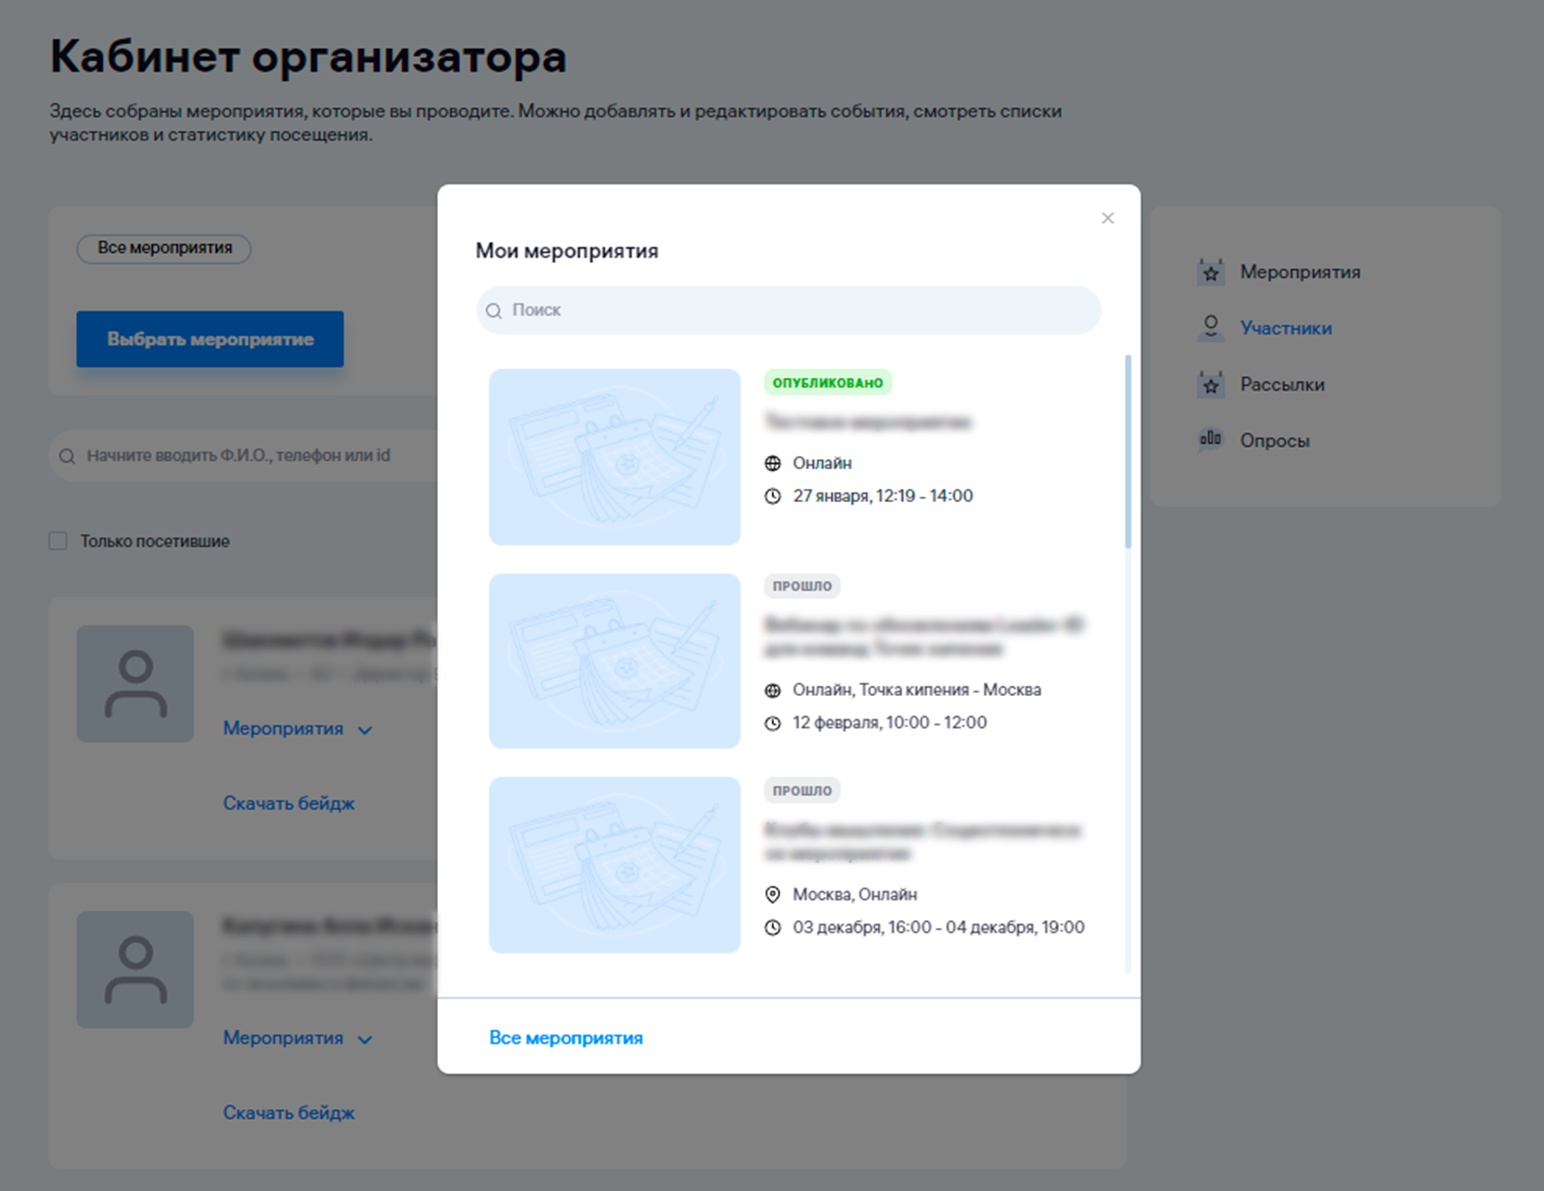Click the Поиск input in the dialog

(x=800, y=311)
